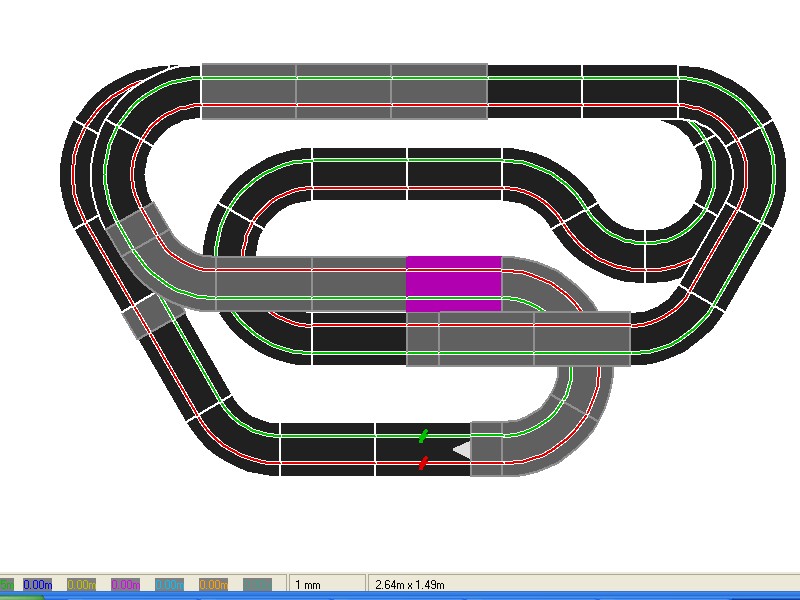Click the cyan lane length indicator
The image size is (800, 600).
point(169,584)
